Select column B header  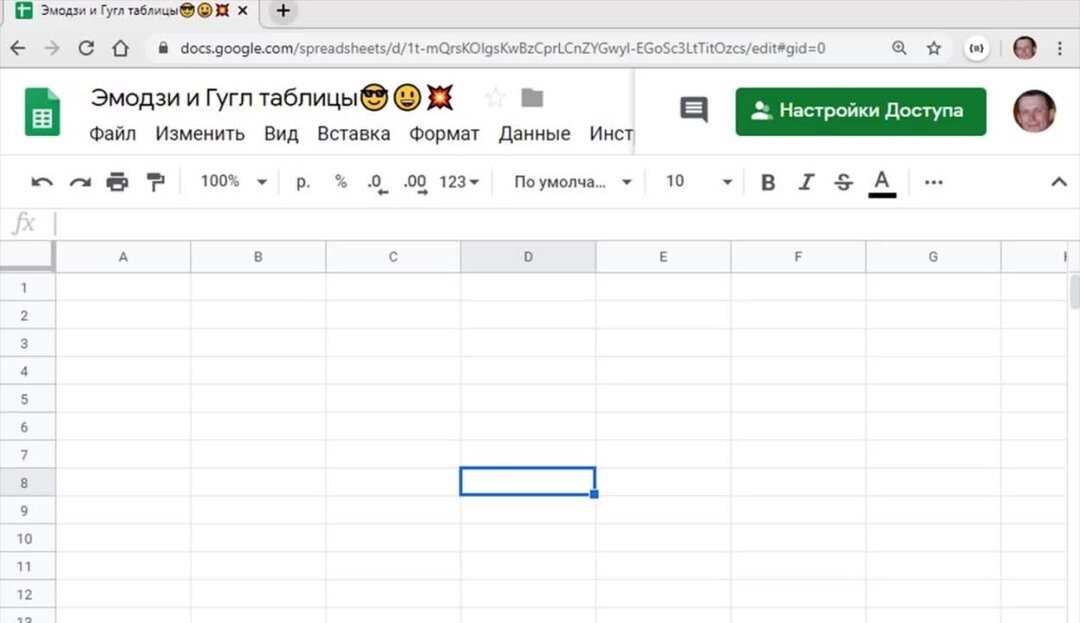[x=258, y=257]
